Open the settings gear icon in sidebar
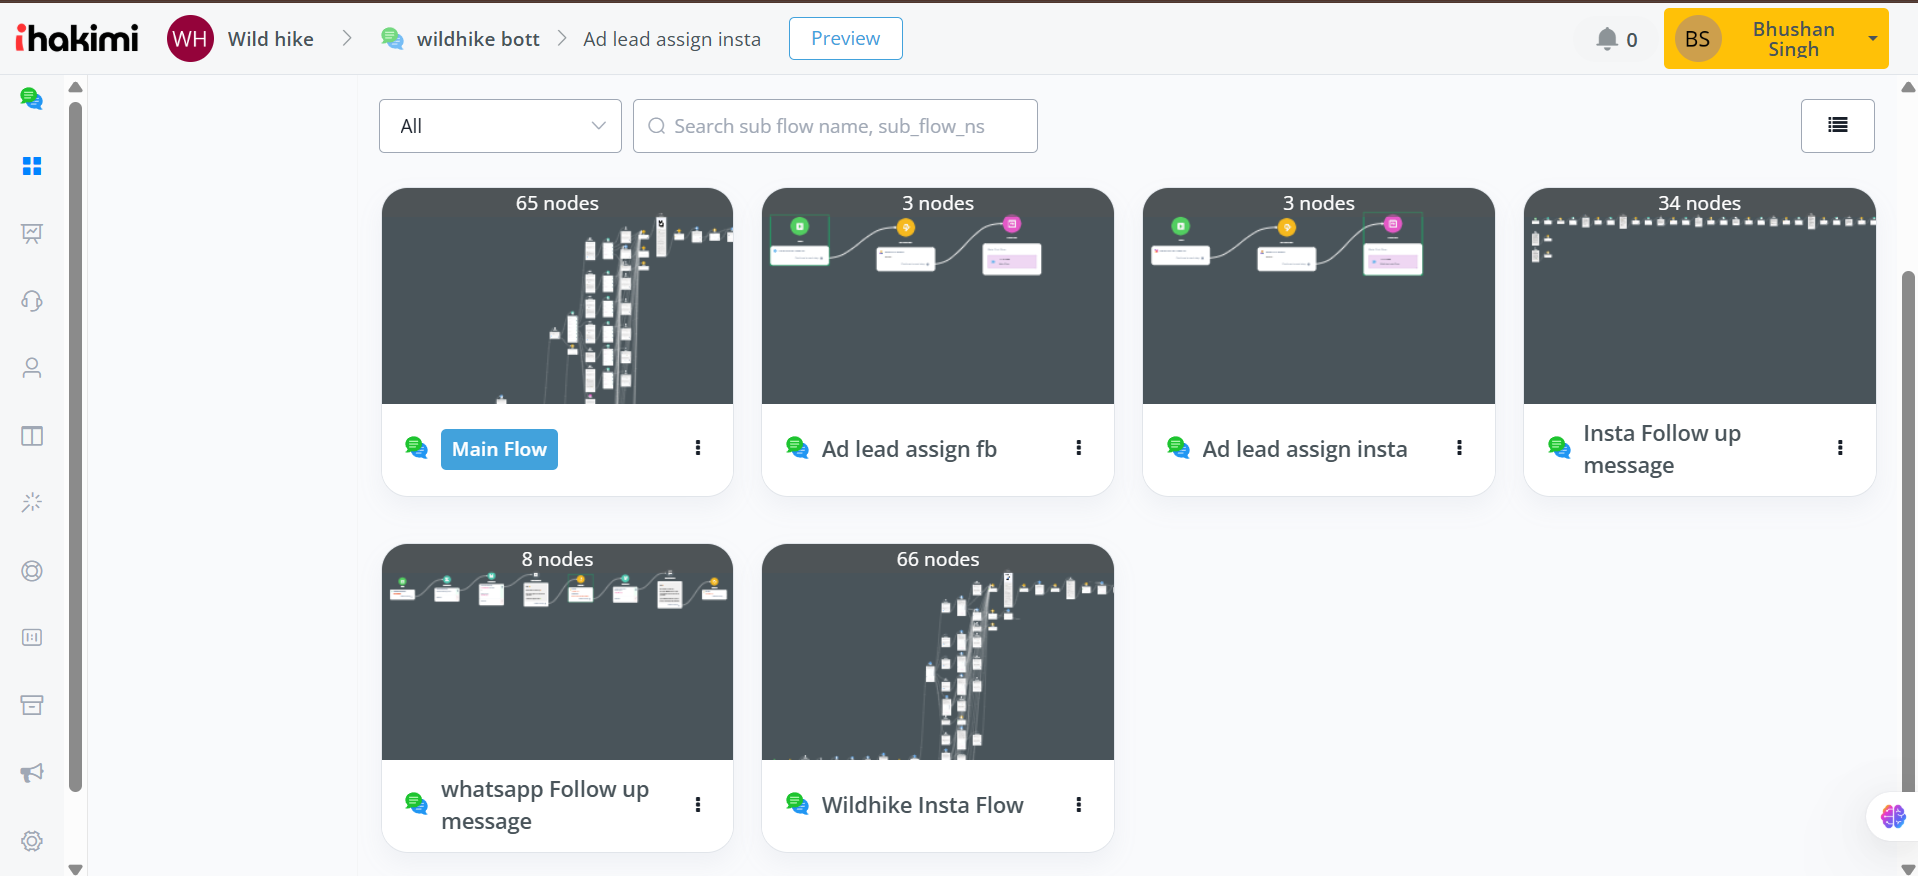This screenshot has width=1918, height=876. (32, 841)
